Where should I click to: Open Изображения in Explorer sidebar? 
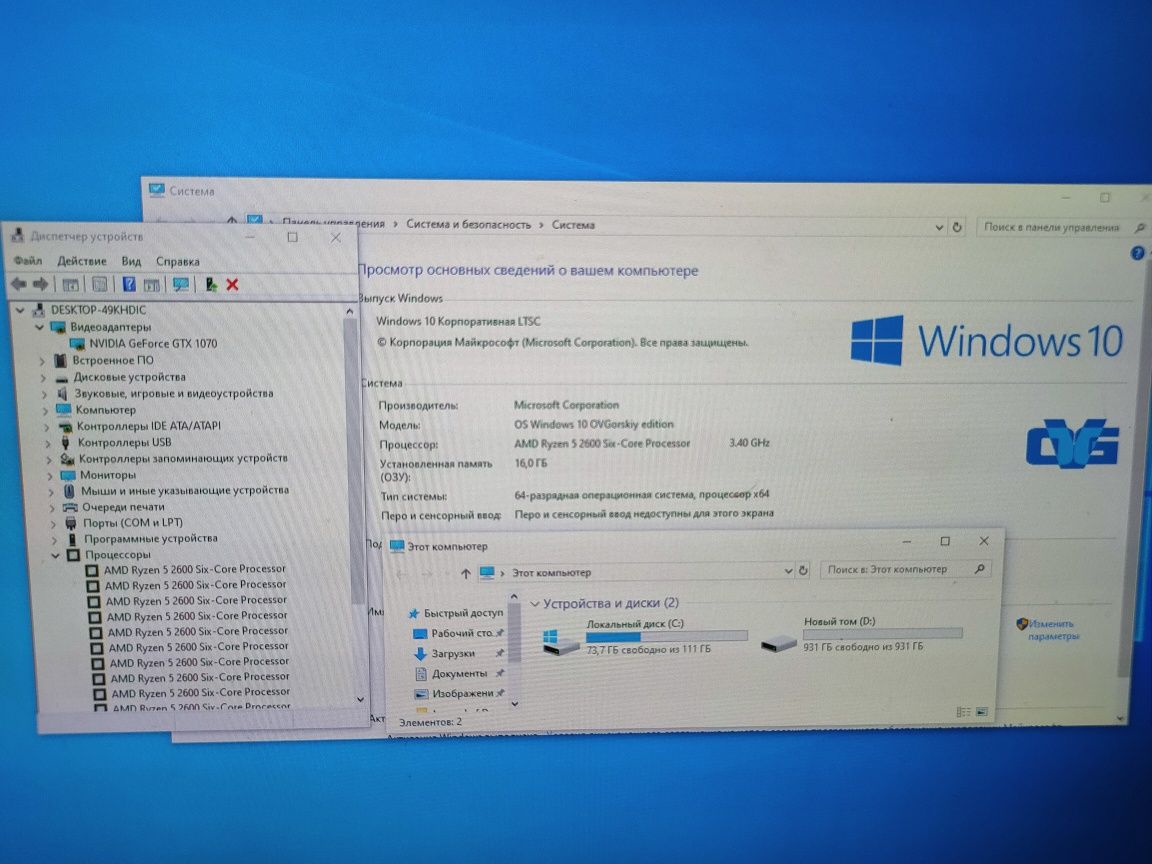click(x=463, y=694)
